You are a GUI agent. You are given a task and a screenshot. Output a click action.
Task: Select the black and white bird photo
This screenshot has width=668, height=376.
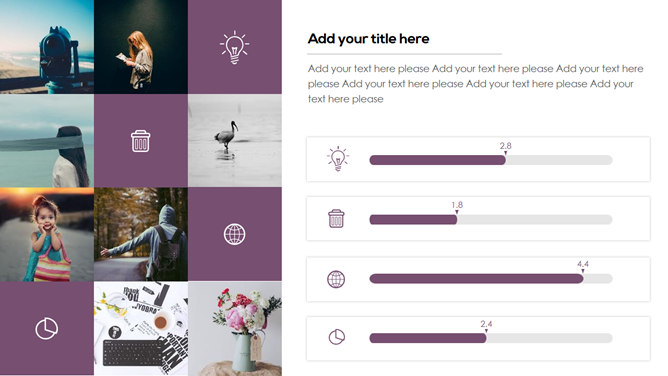click(x=235, y=141)
